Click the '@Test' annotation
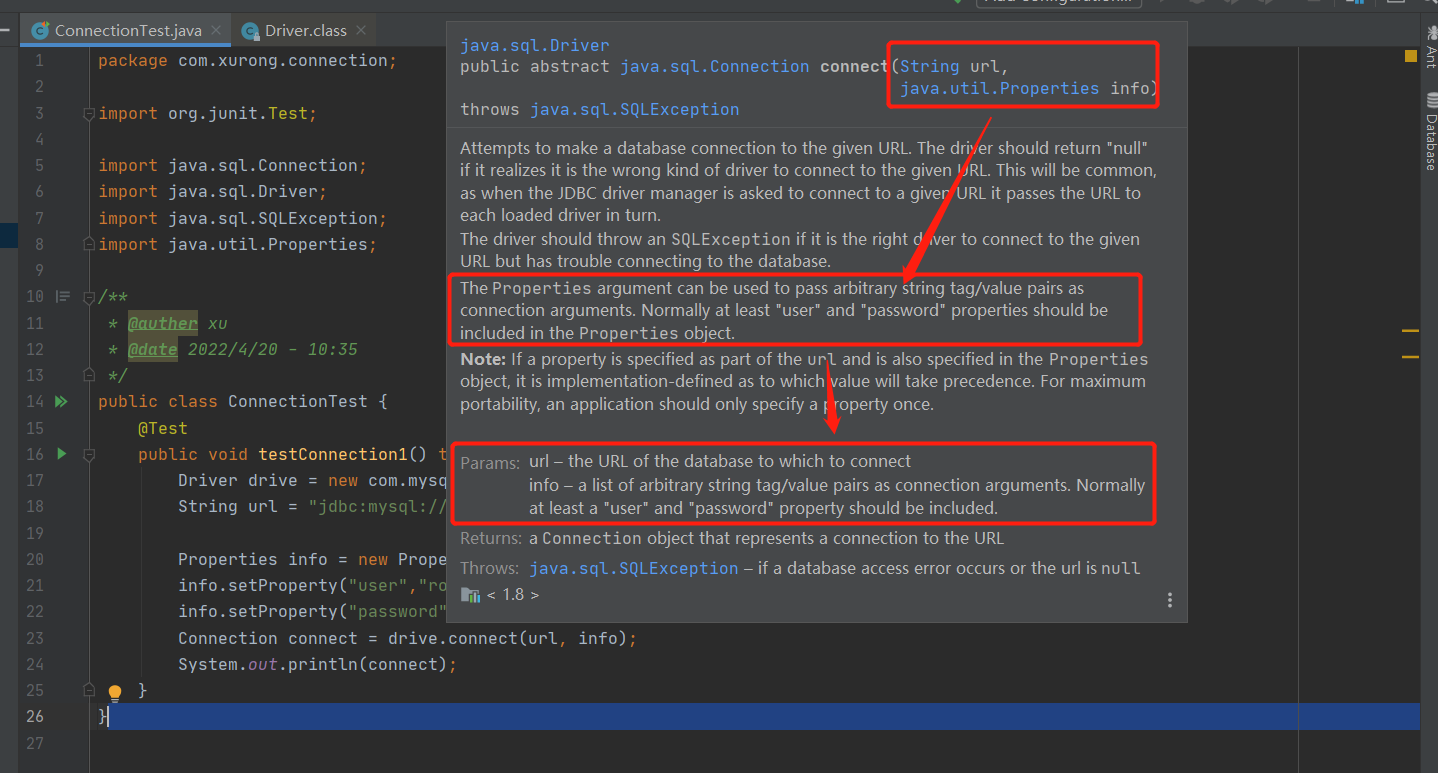Screen dimensions: 1438x773 pyautogui.click(x=163, y=428)
